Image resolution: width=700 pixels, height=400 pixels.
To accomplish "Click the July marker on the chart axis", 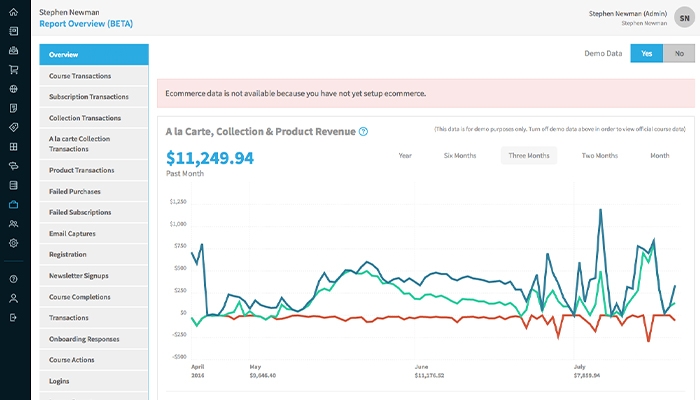I will [x=580, y=366].
